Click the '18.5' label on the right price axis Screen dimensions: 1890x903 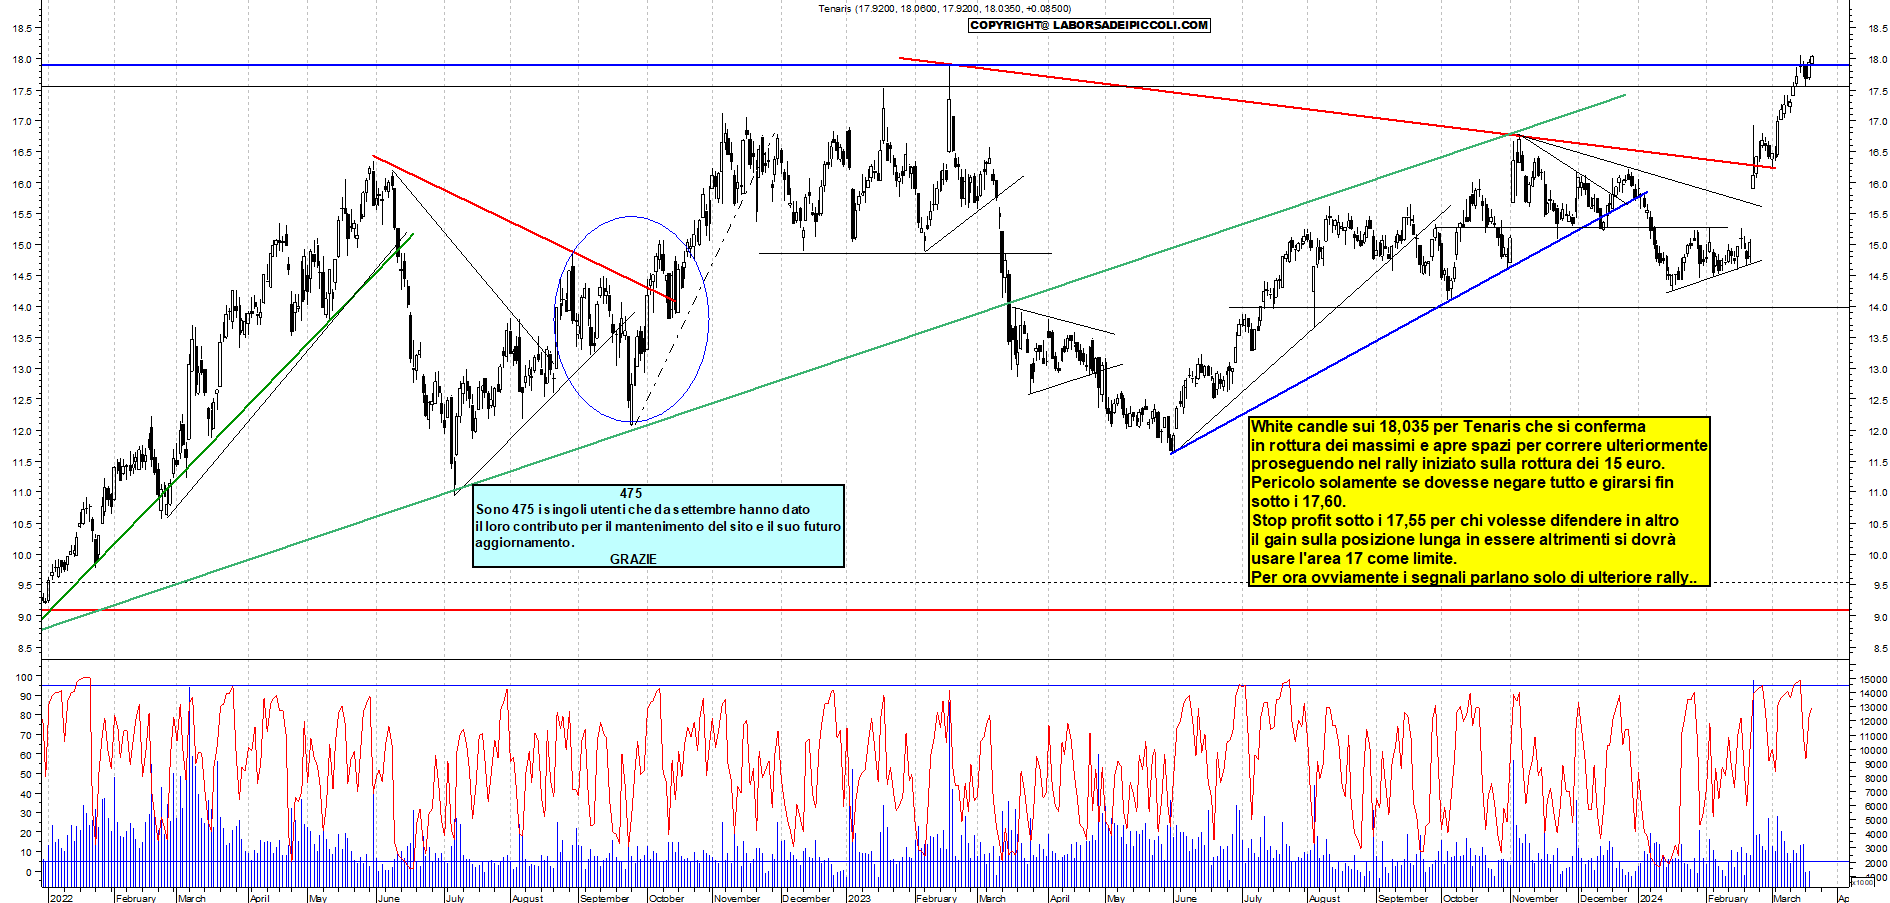point(1877,29)
